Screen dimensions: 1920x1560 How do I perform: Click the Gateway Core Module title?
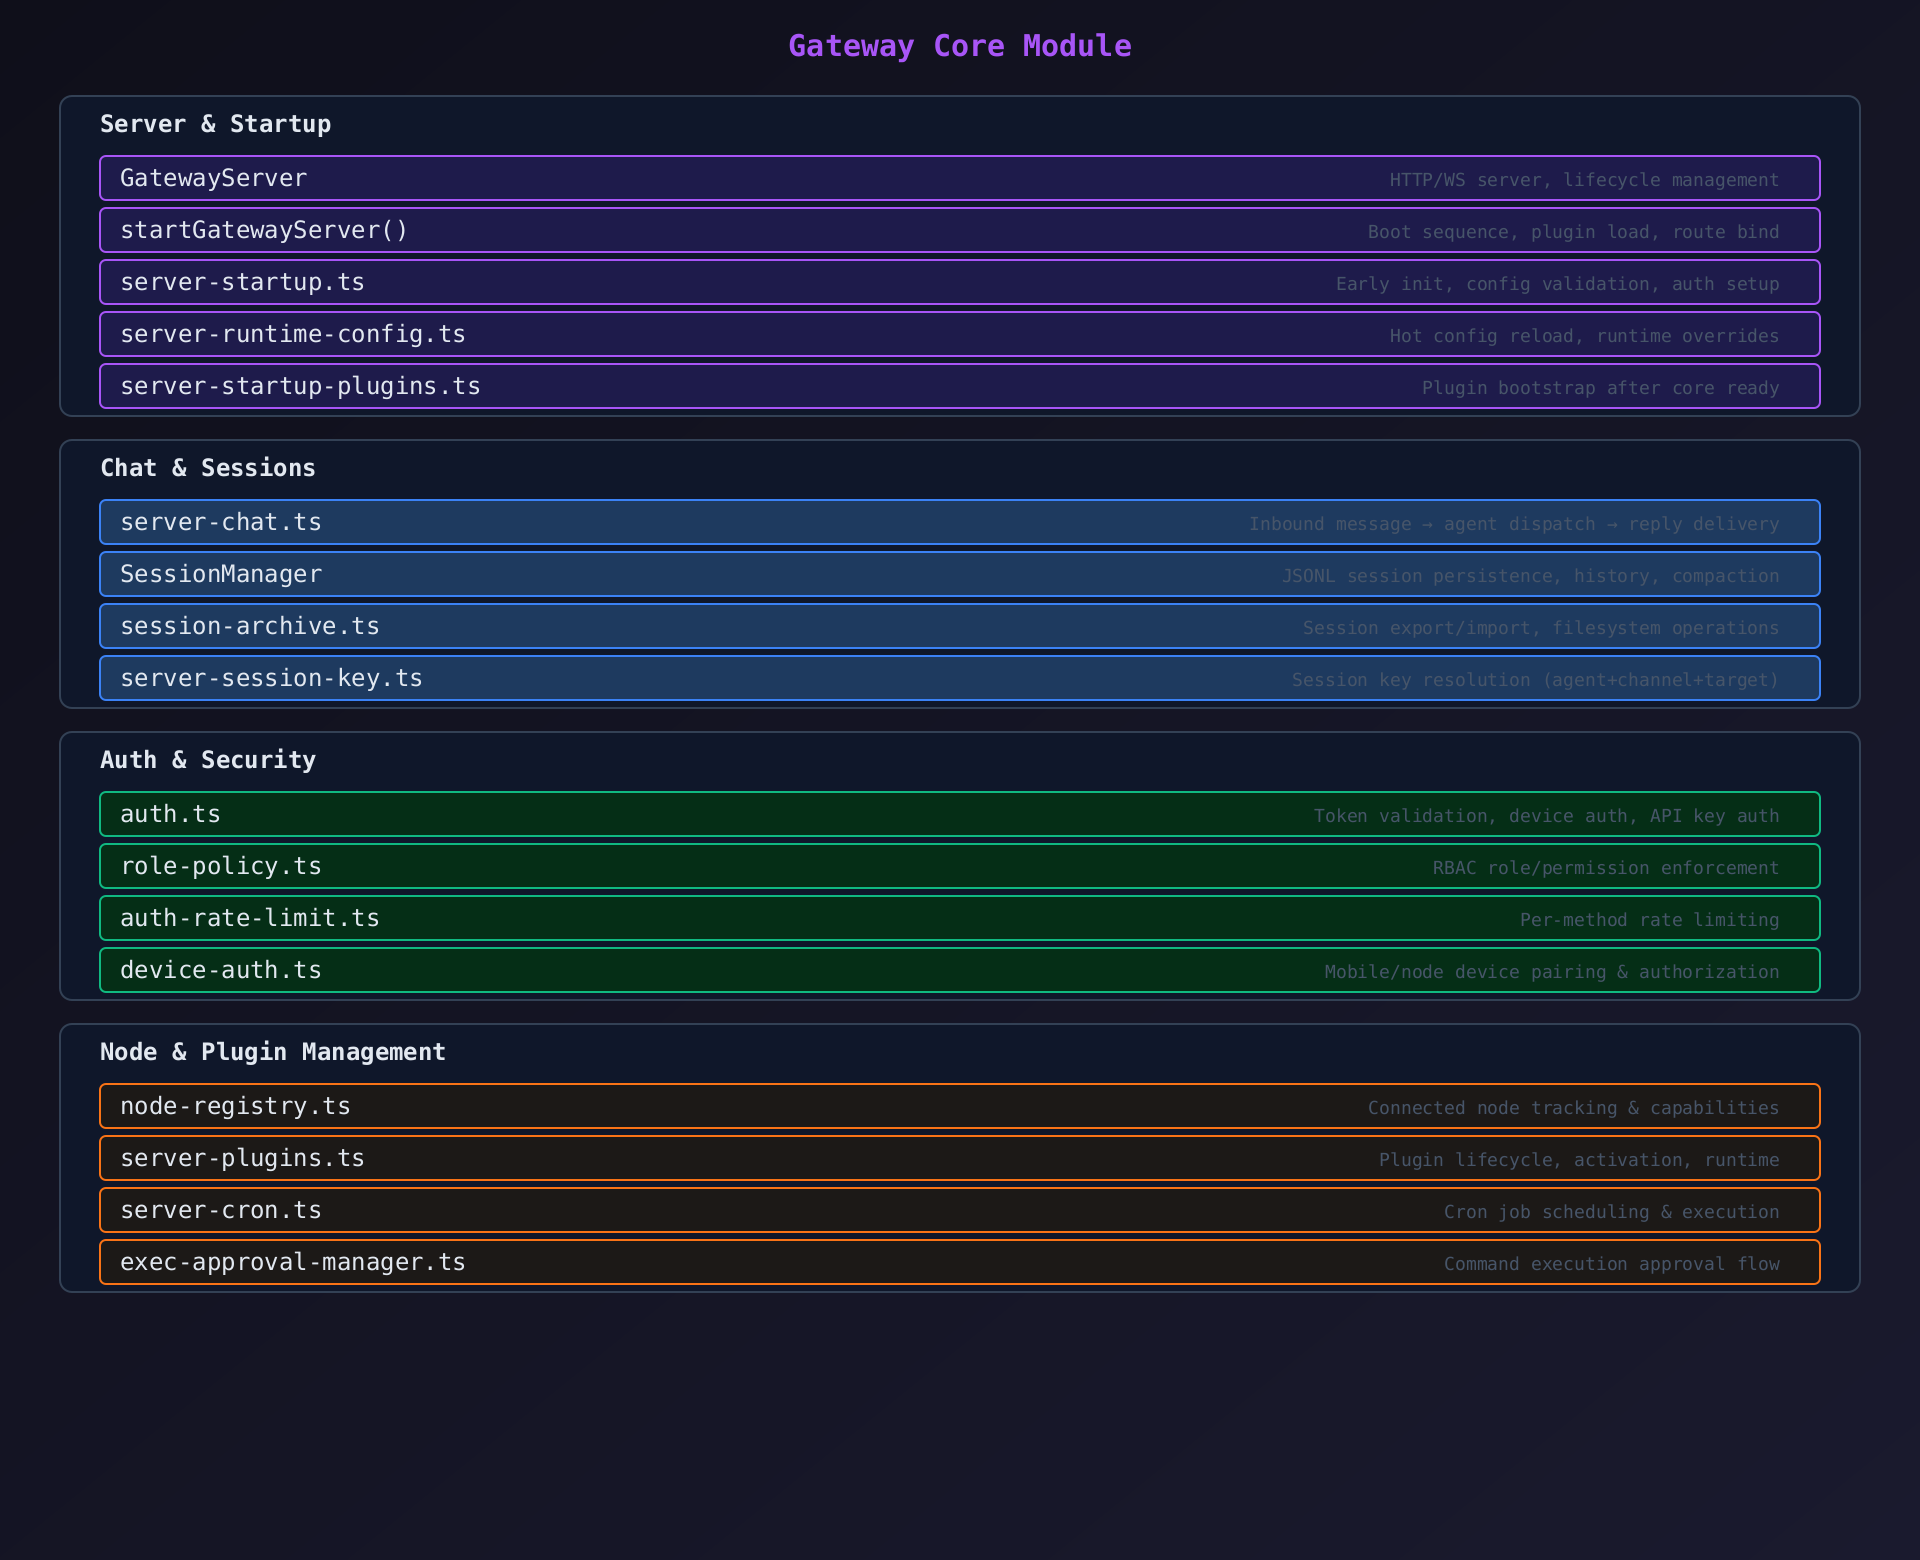point(959,46)
